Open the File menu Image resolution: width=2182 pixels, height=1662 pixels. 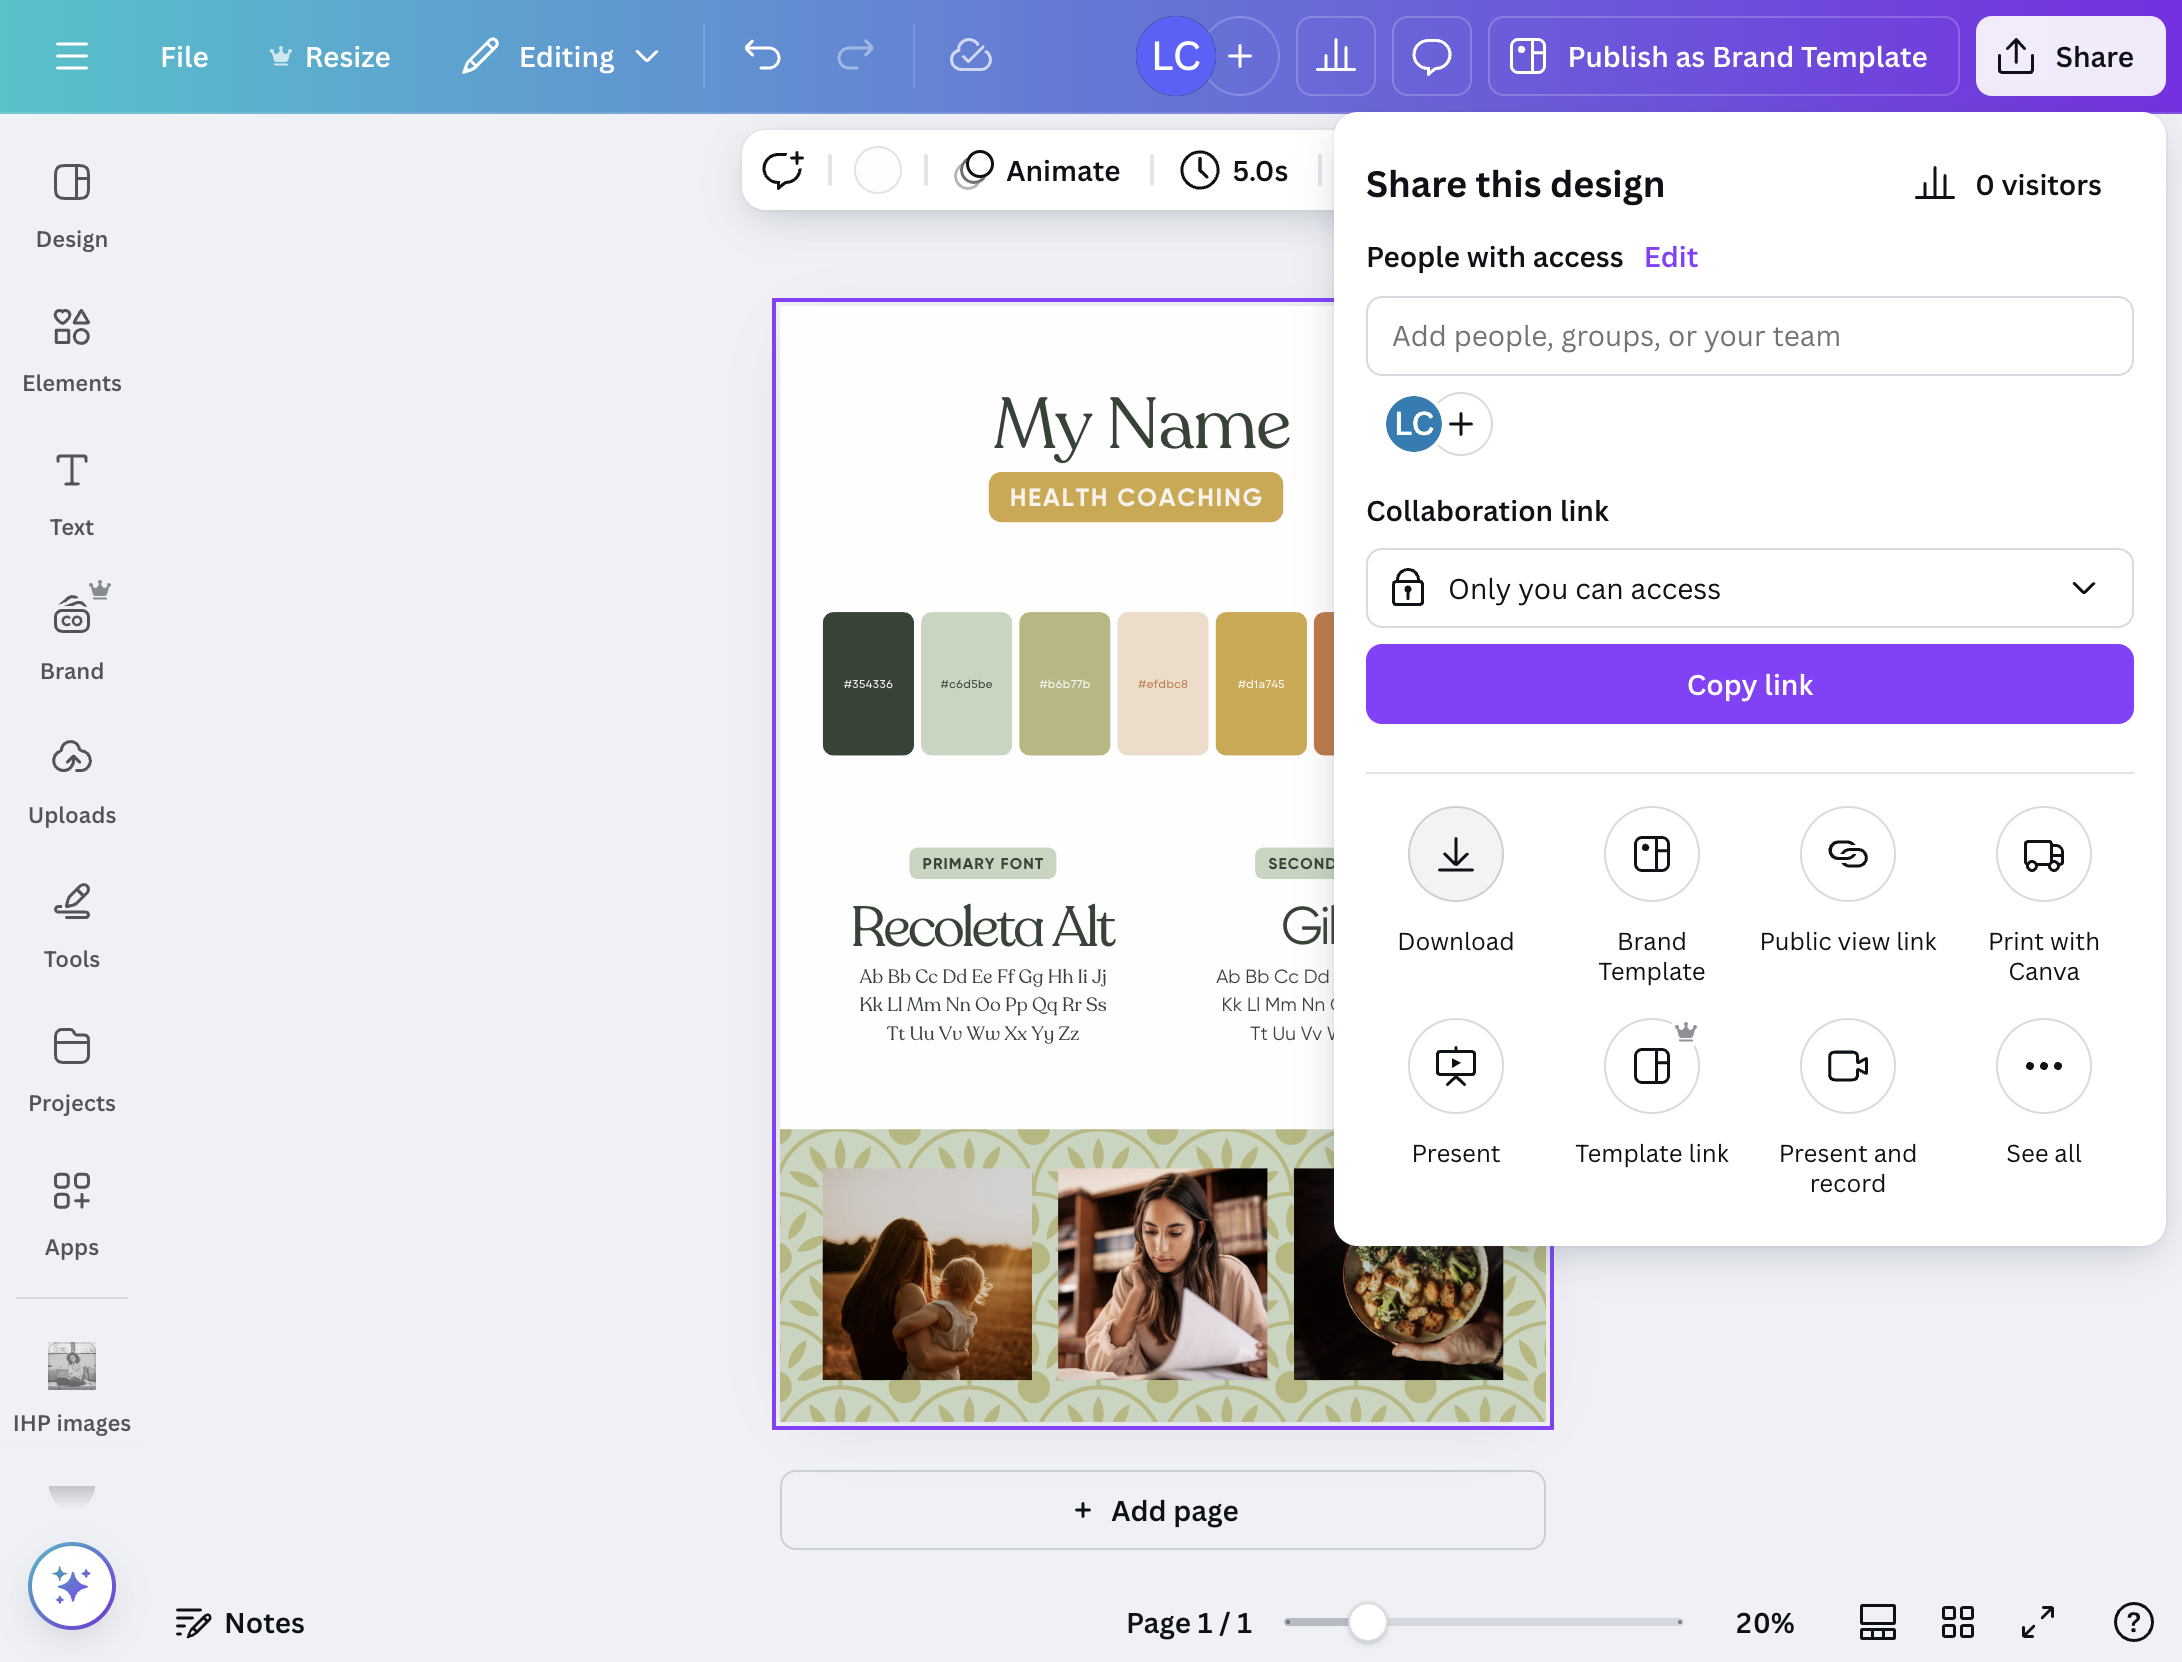(x=184, y=56)
